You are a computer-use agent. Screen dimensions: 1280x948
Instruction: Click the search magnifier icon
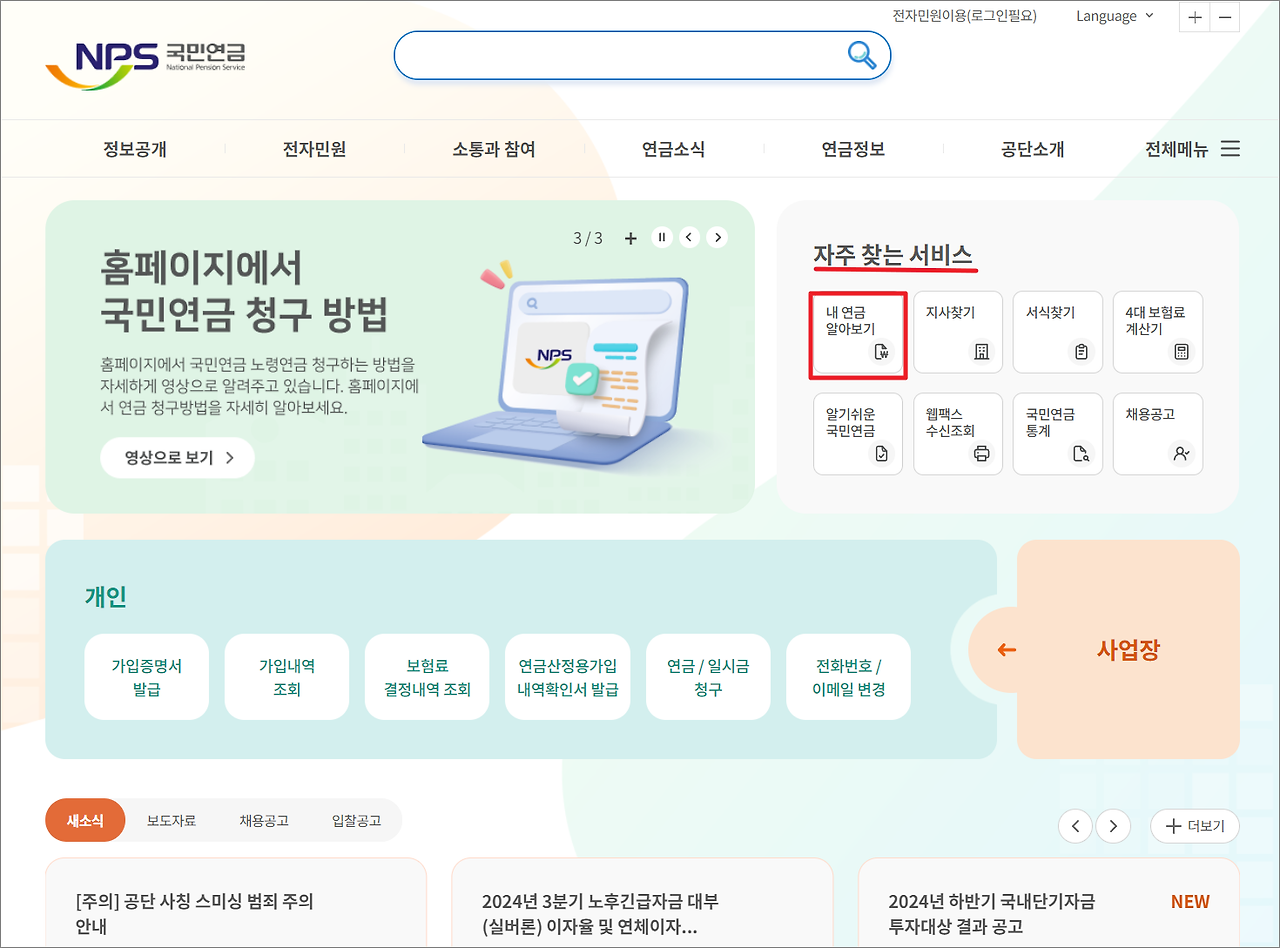click(x=861, y=56)
